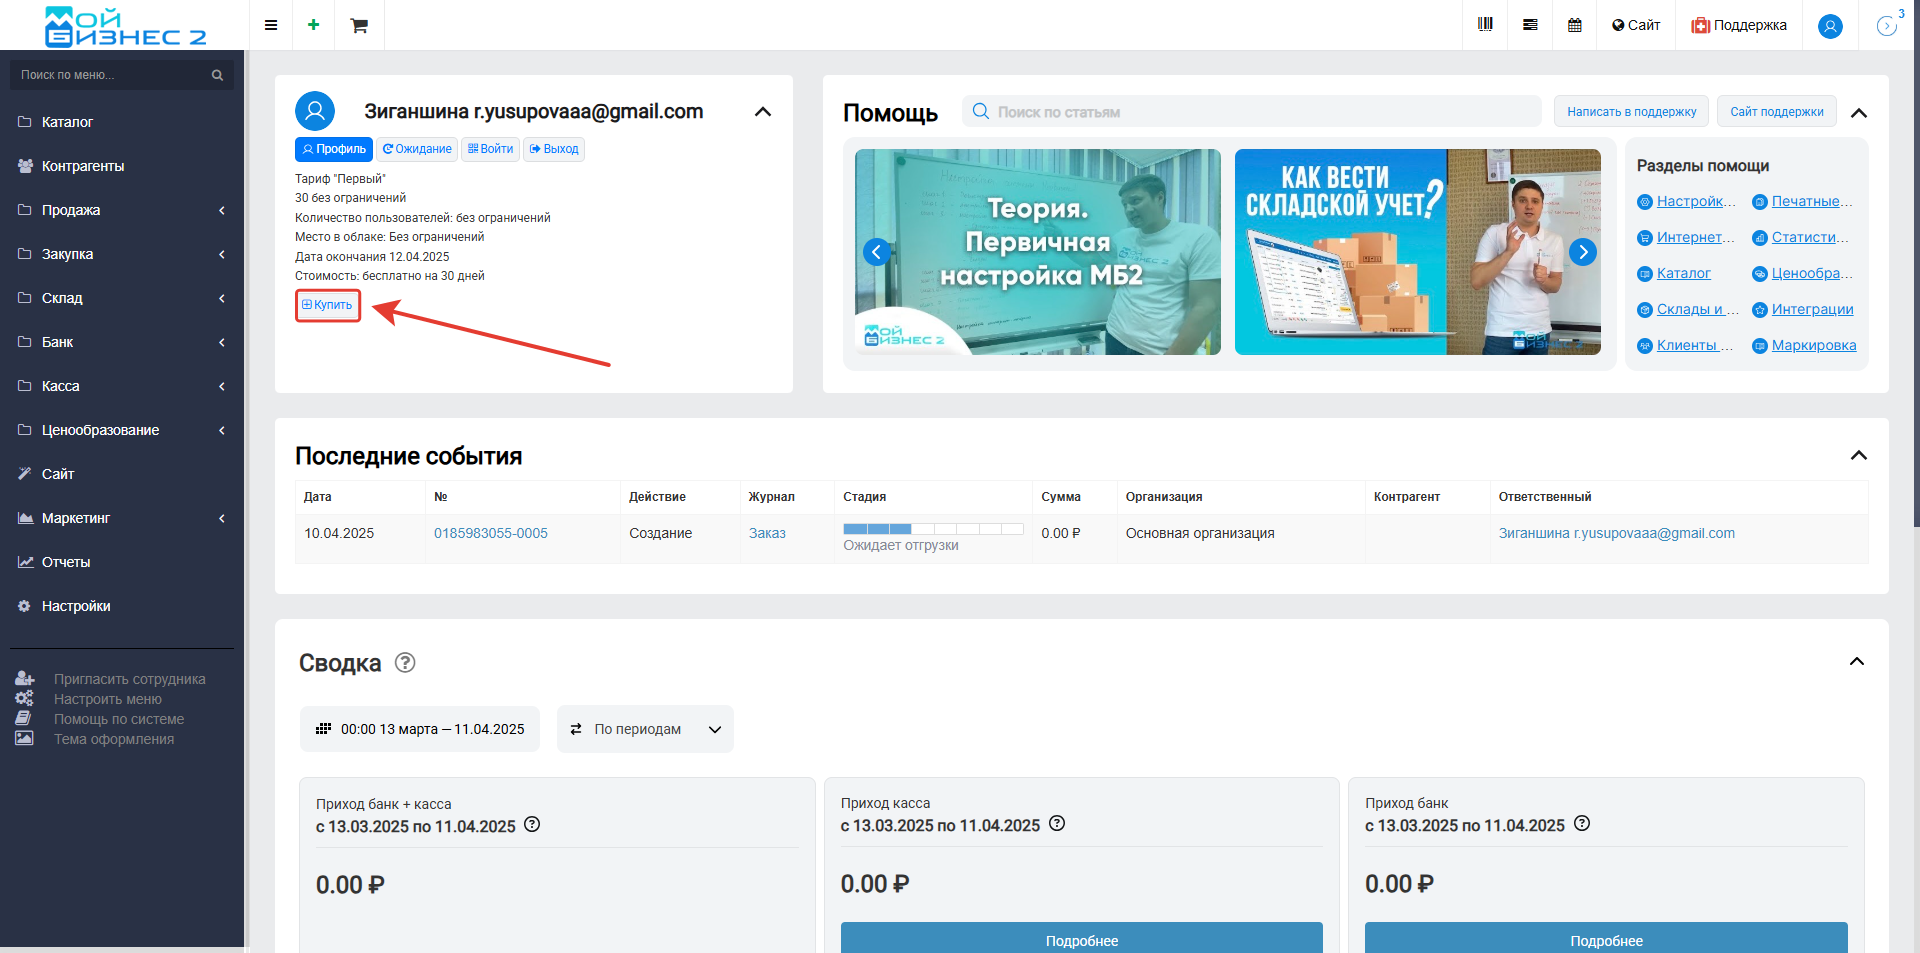Viewport: 1920px width, 953px height.
Task: Open Интеграции help section link
Action: 1813,309
